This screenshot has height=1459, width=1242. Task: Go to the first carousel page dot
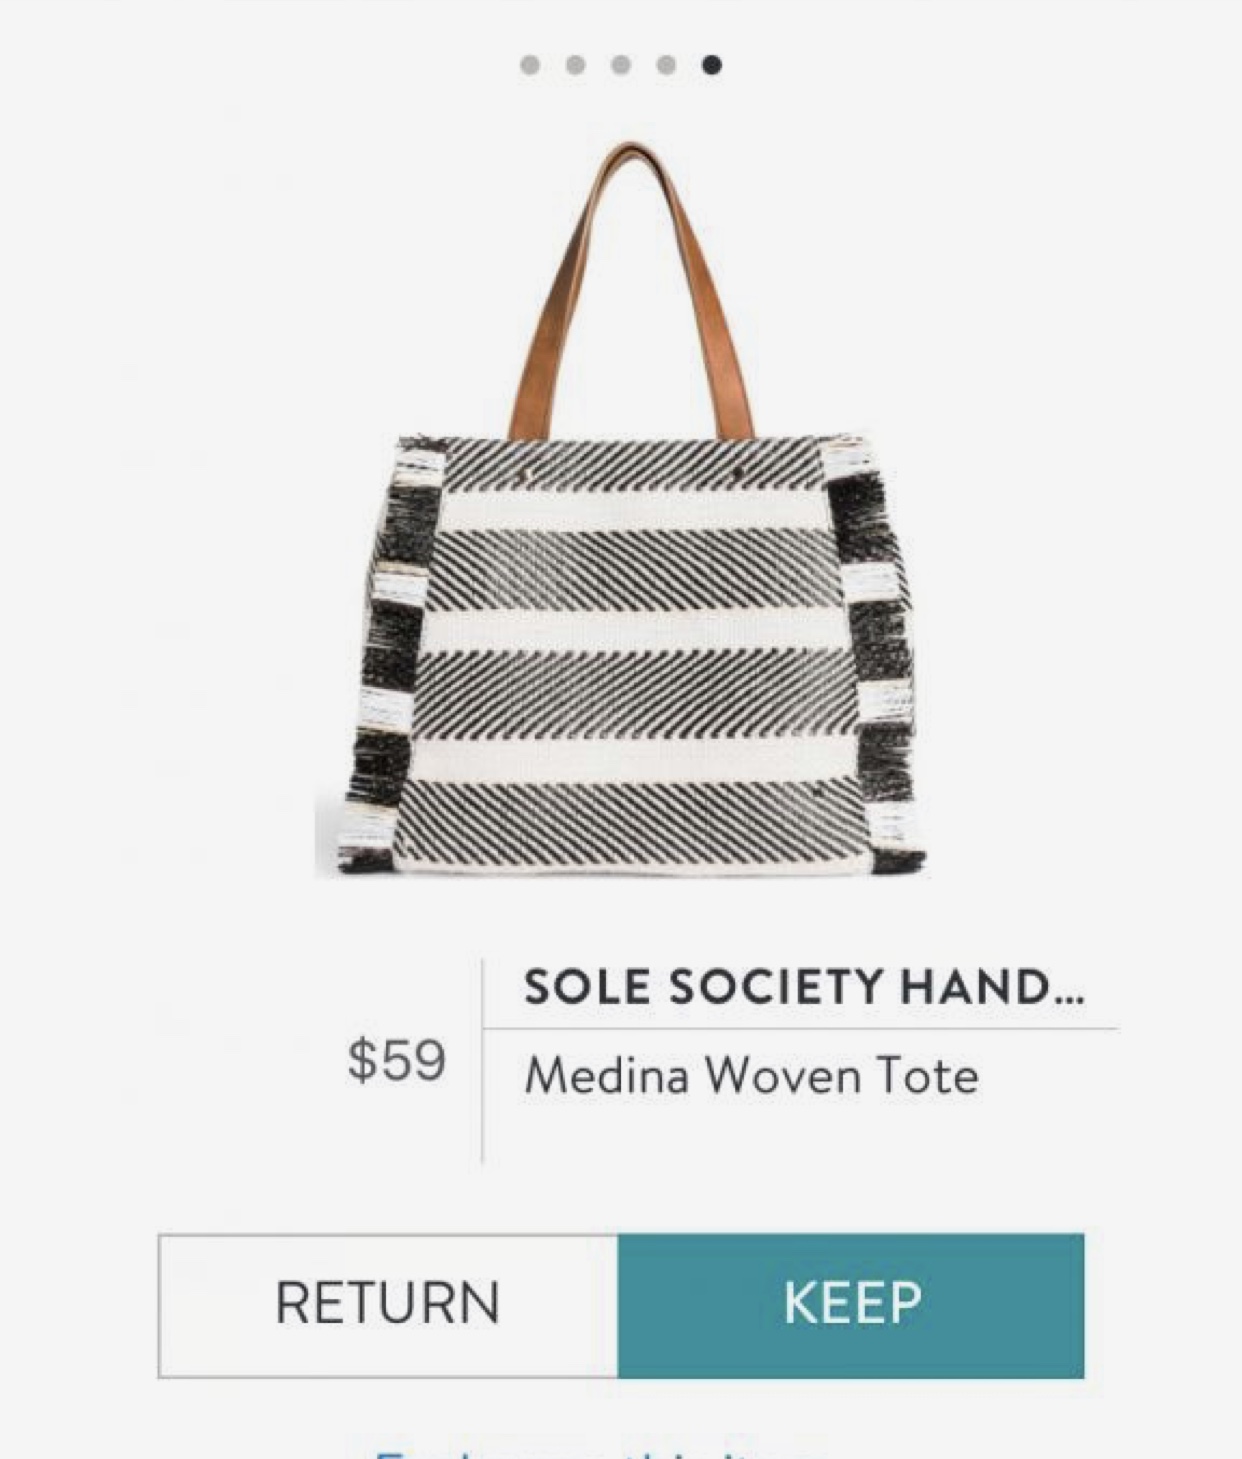click(x=530, y=65)
